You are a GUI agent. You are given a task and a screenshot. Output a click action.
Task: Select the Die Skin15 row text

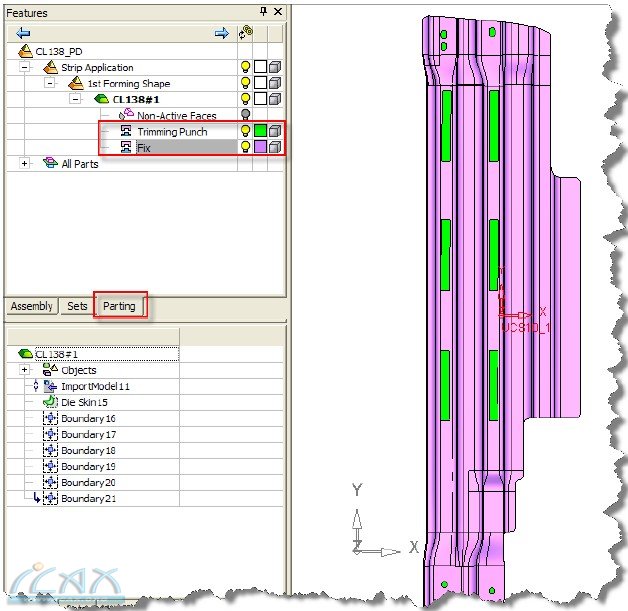[85, 402]
